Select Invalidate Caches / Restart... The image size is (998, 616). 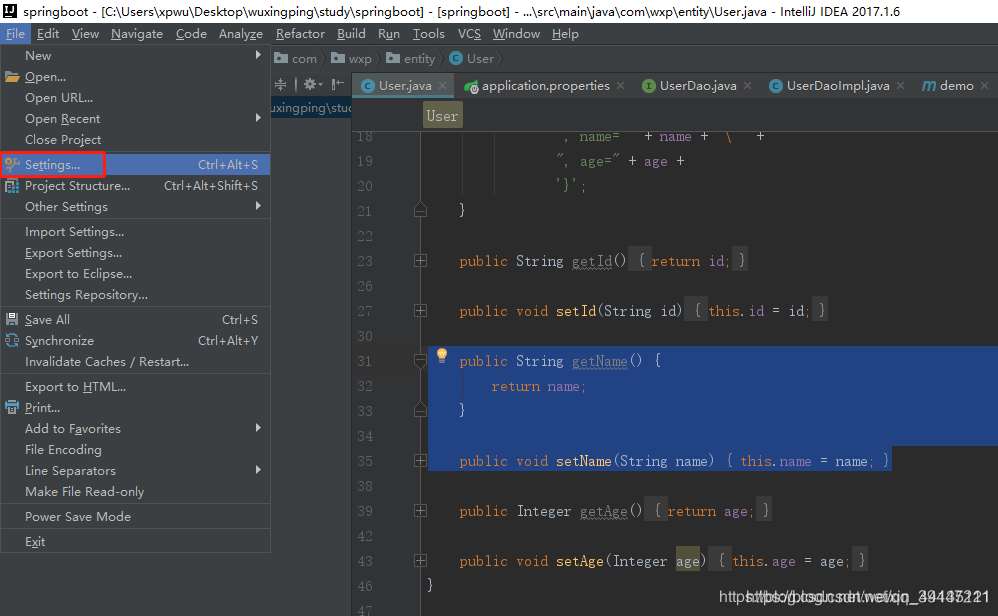click(136, 361)
